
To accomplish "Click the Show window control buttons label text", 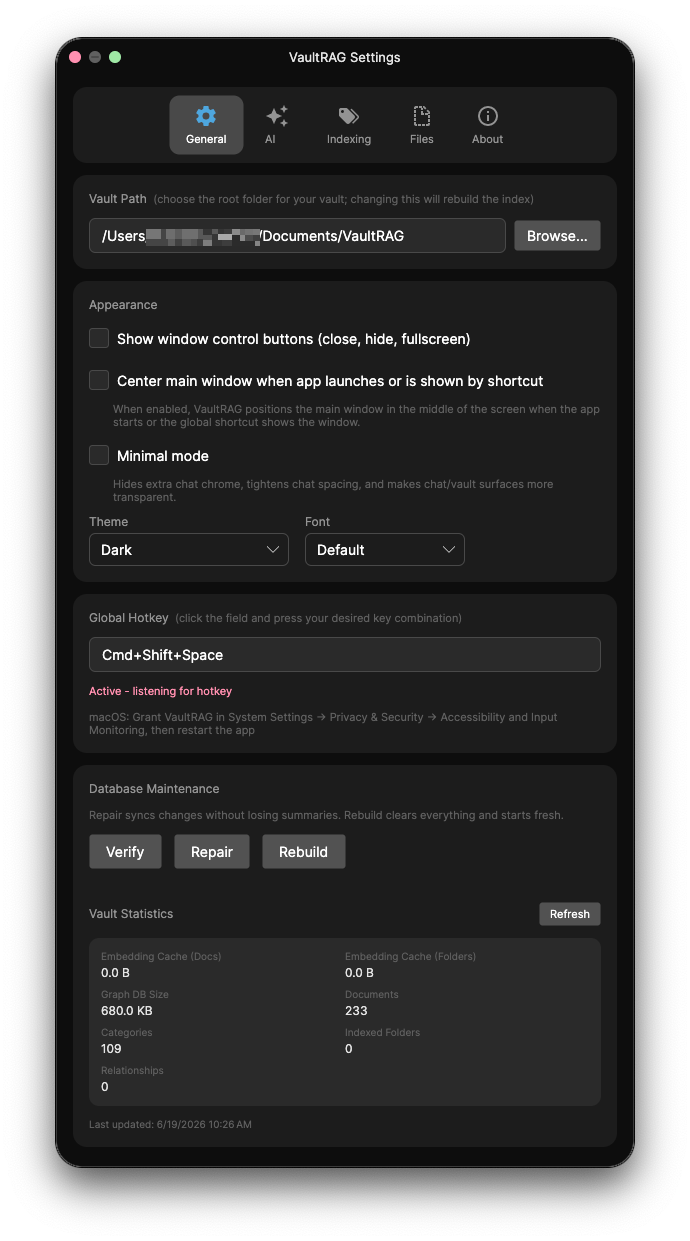I will click(x=294, y=339).
